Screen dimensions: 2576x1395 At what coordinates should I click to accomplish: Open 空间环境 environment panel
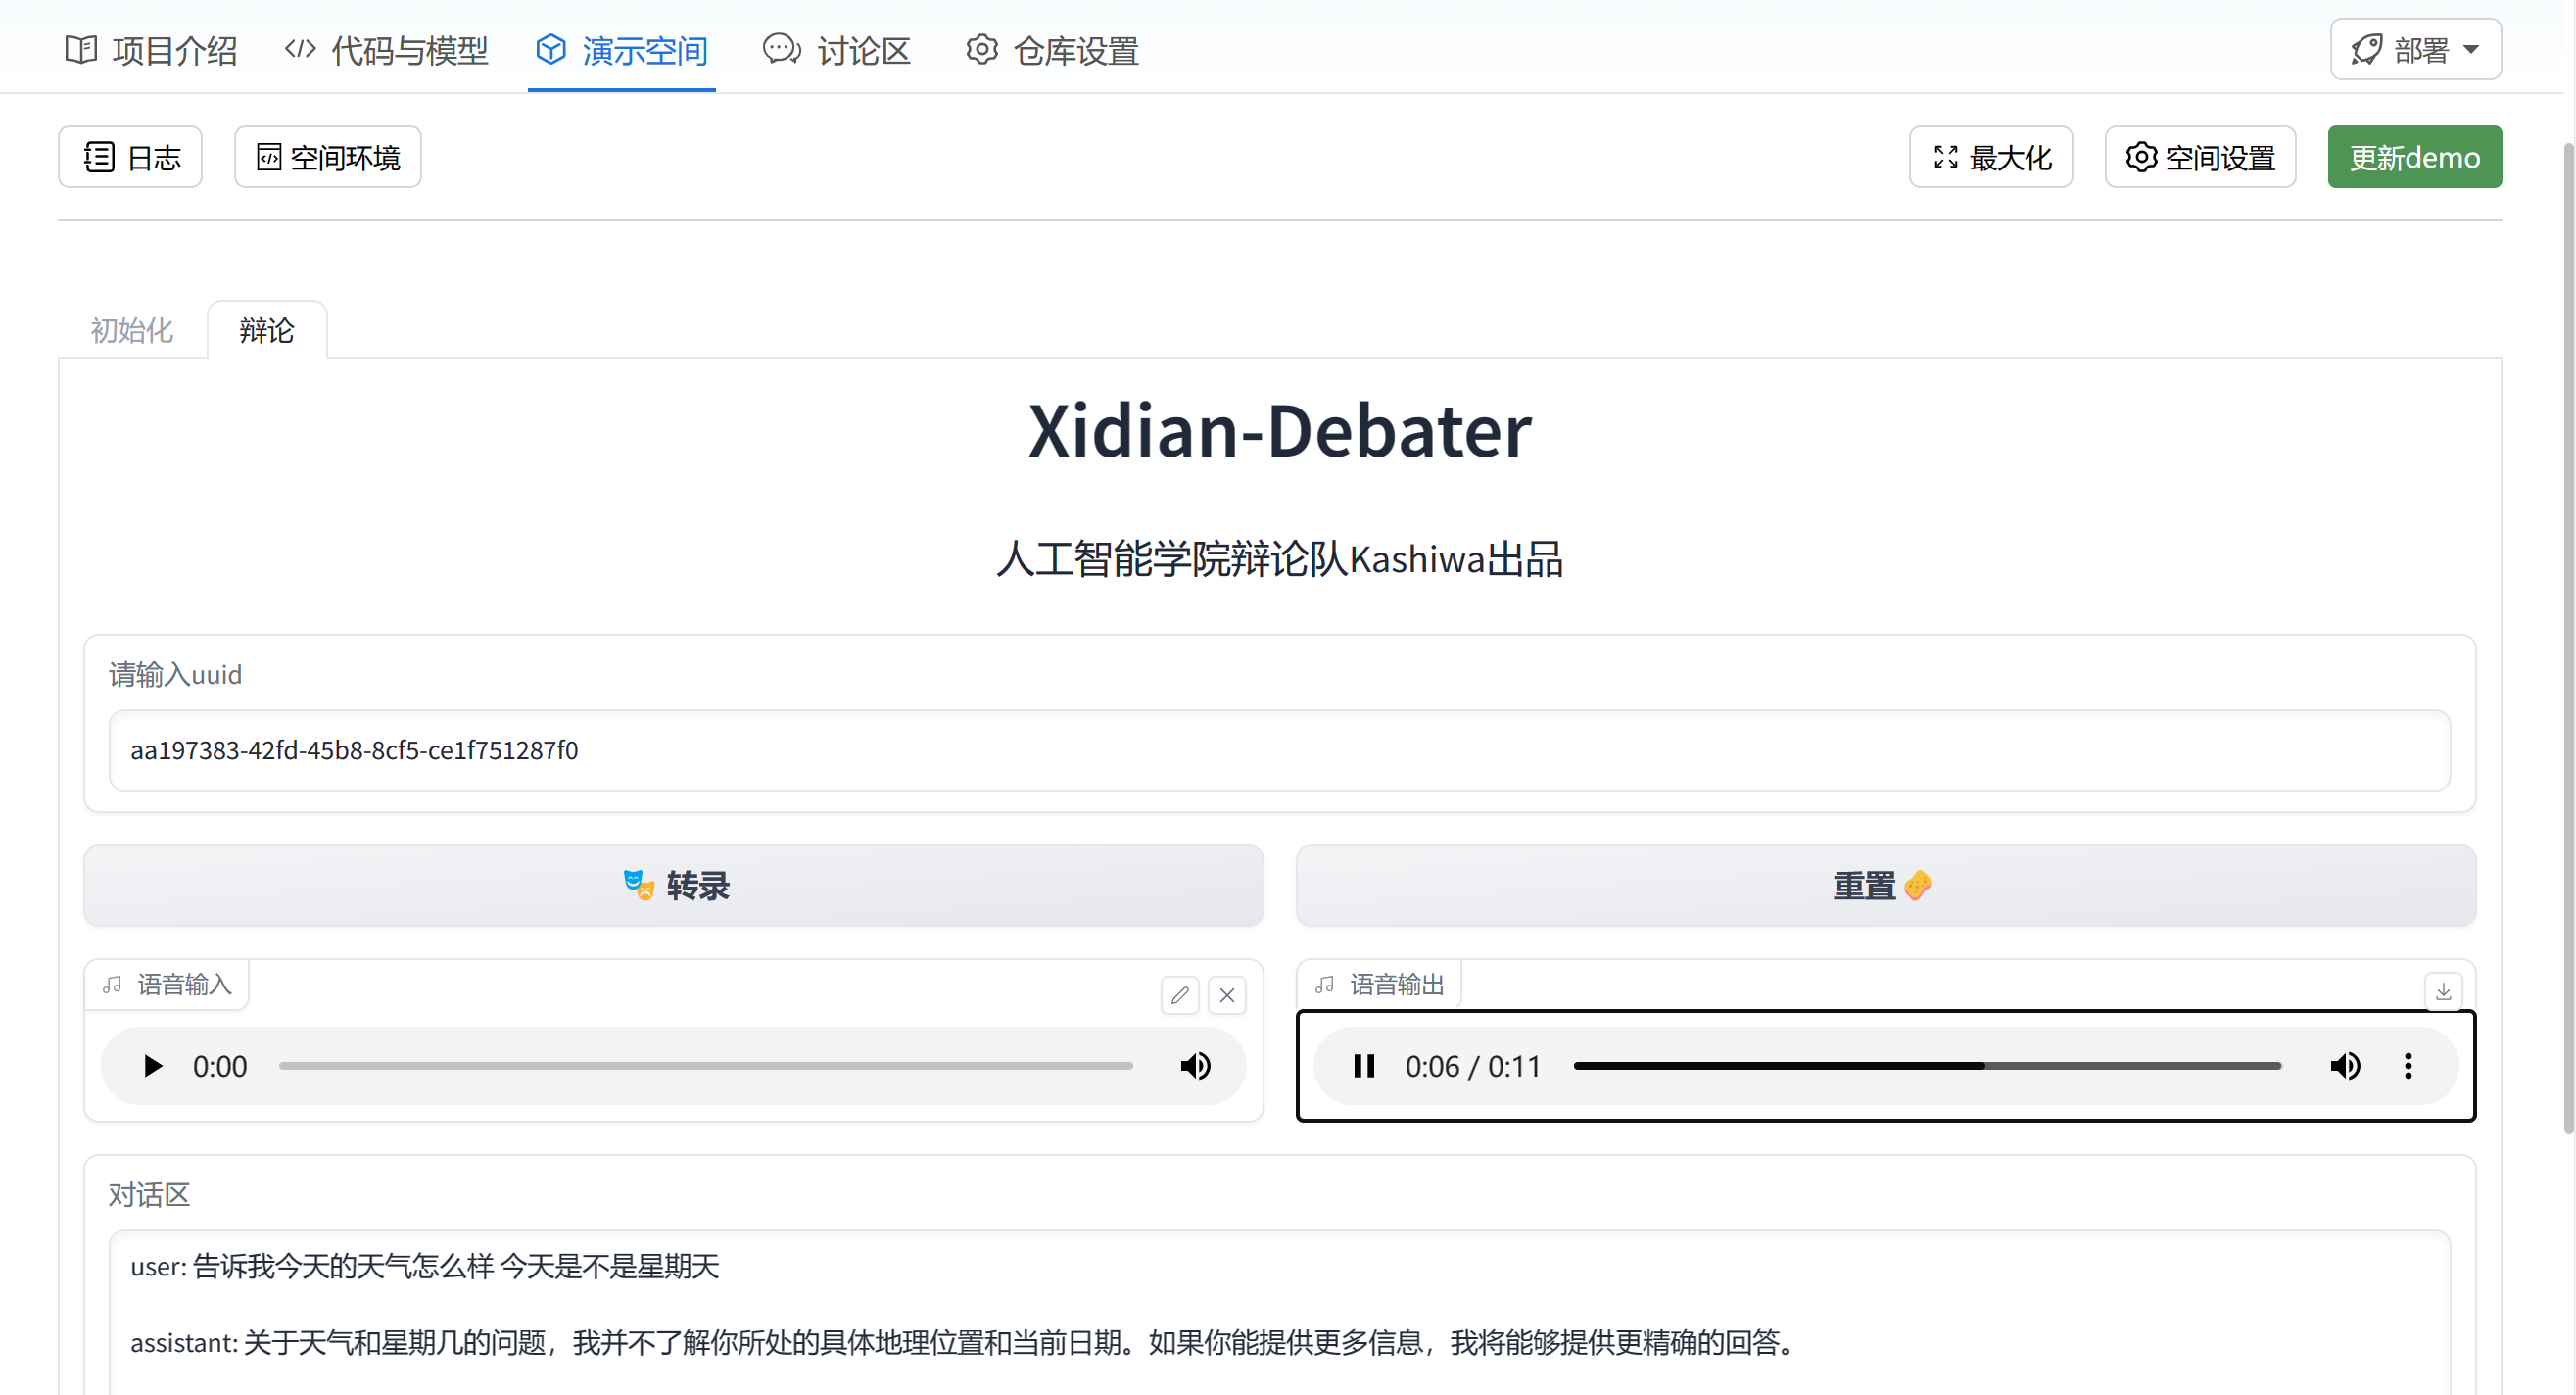(327, 157)
